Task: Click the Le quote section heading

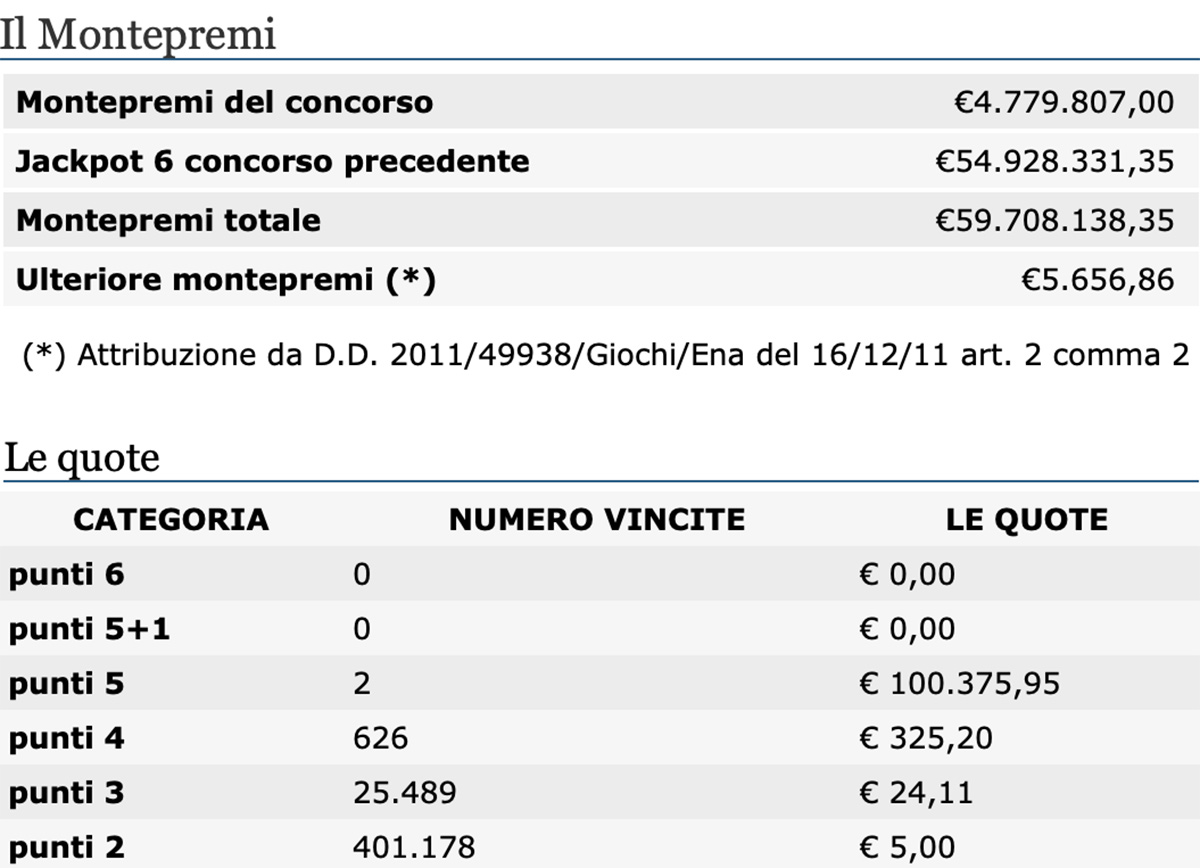Action: point(82,459)
